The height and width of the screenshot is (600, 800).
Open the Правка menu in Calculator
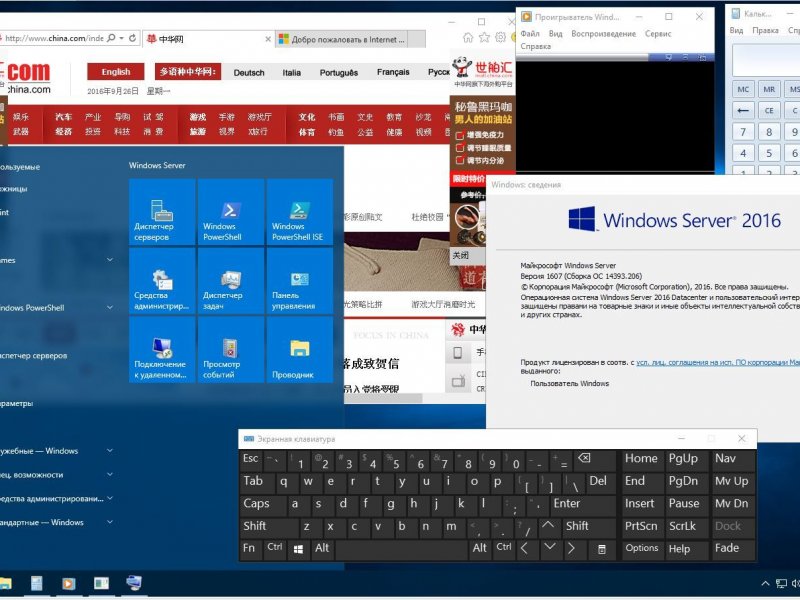[x=765, y=31]
